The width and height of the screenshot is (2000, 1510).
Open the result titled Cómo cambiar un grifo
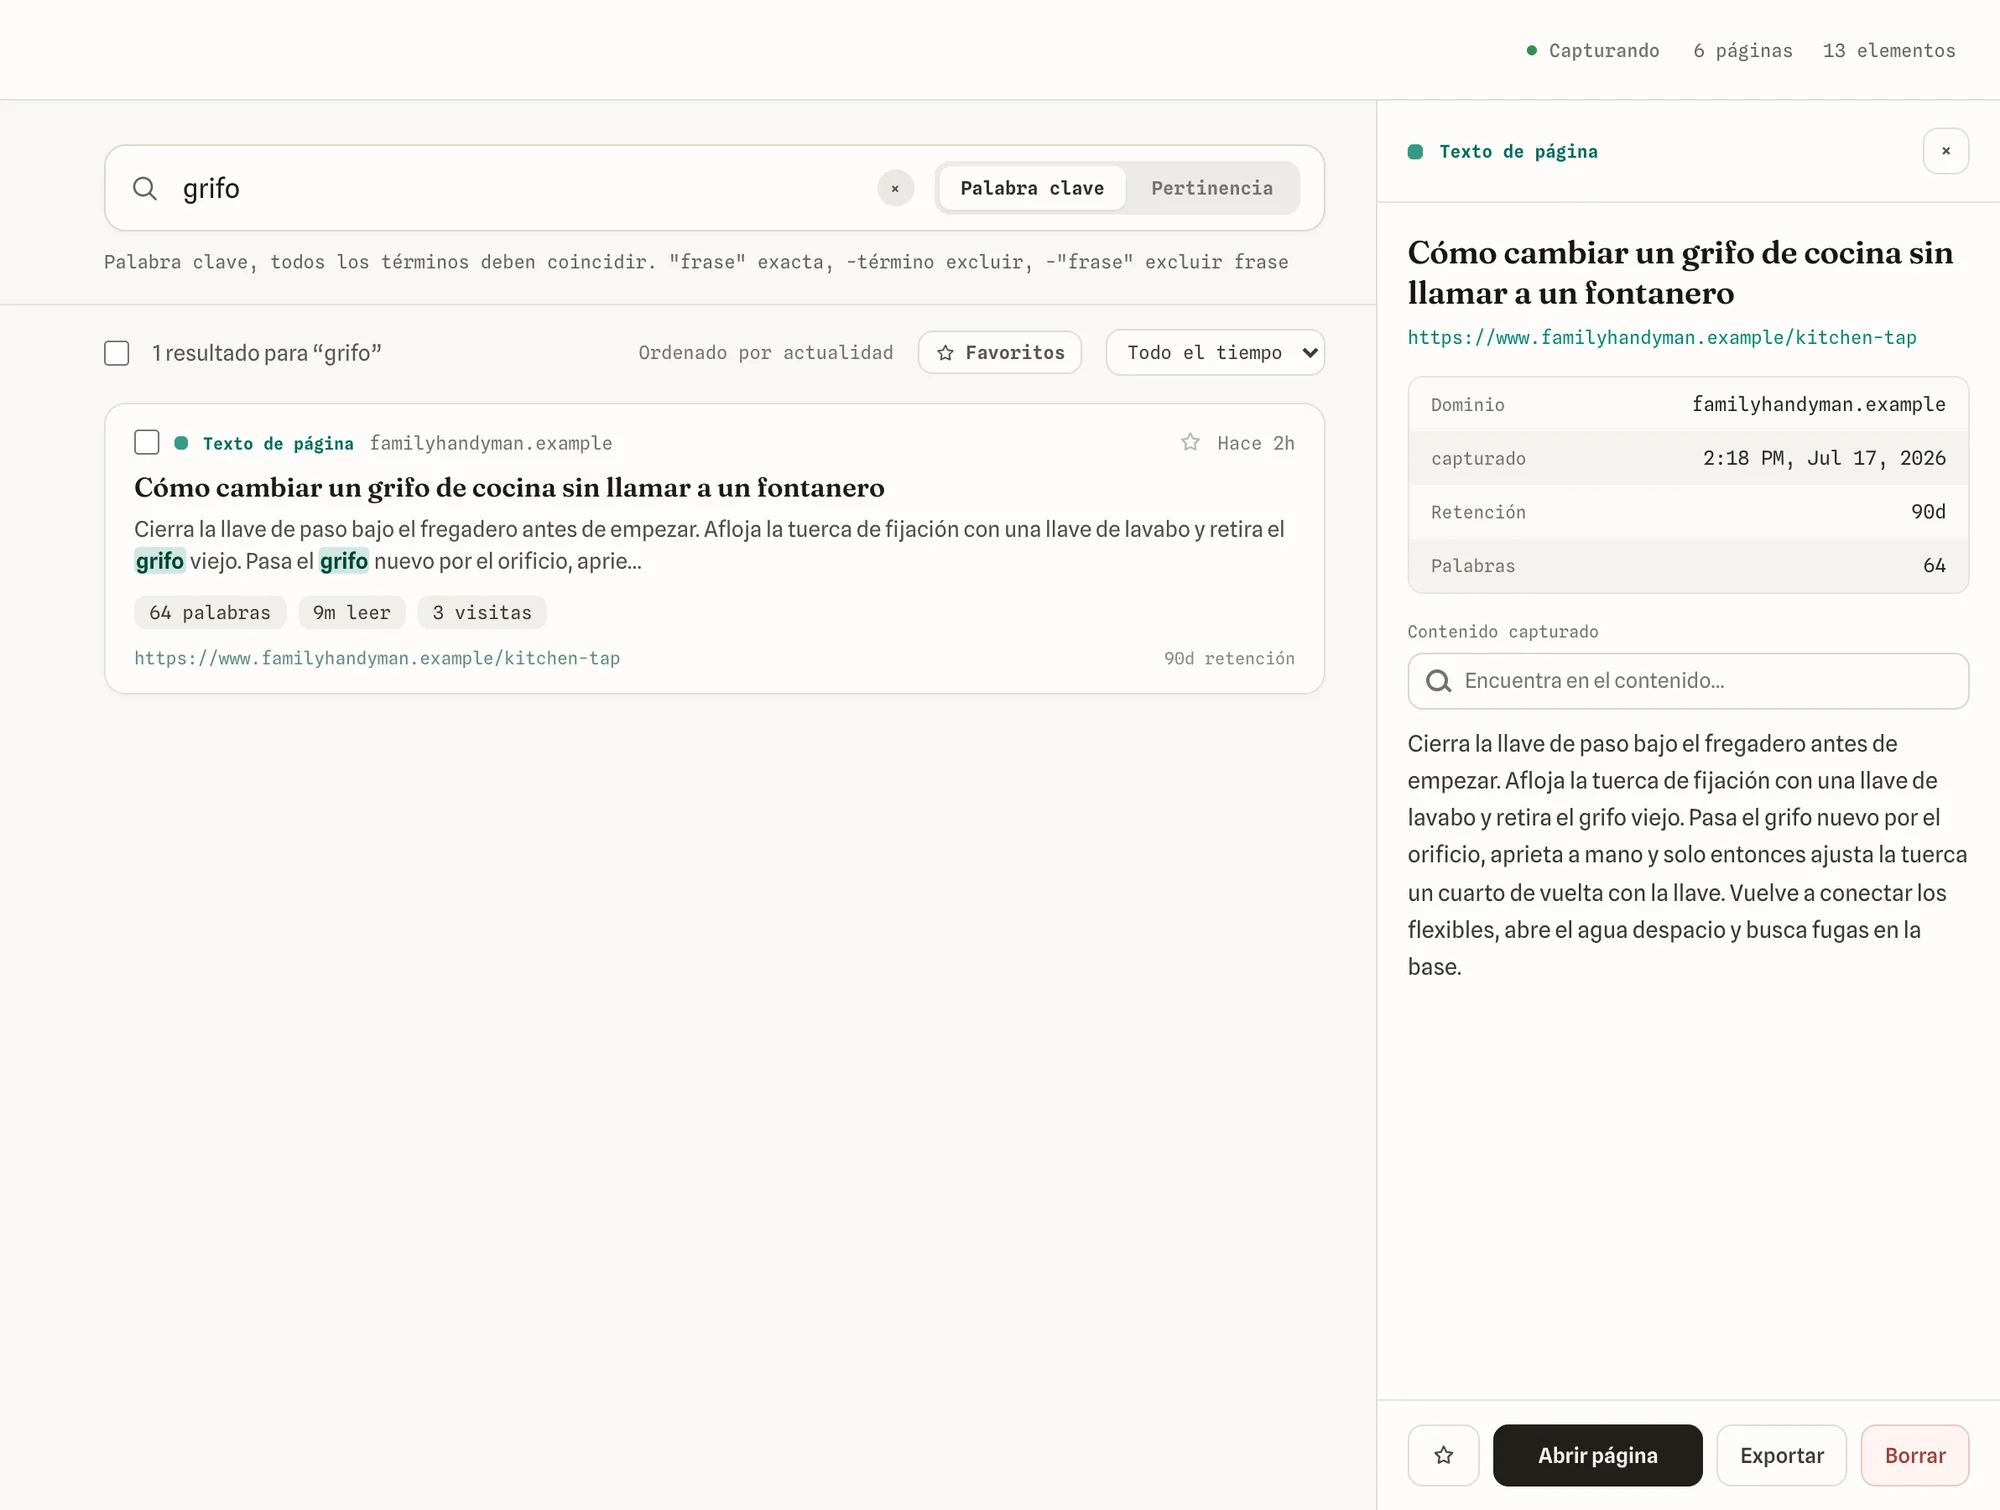[x=509, y=488]
